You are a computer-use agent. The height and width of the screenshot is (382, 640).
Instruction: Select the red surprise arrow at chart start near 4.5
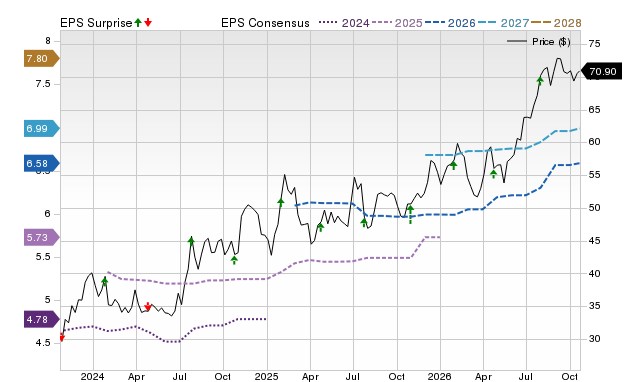coord(62,337)
